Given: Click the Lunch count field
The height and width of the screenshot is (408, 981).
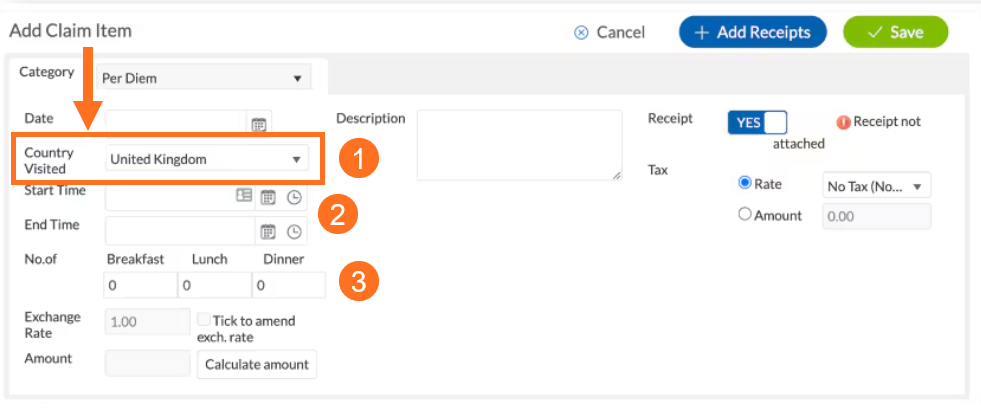Looking at the screenshot, I should (x=215, y=285).
